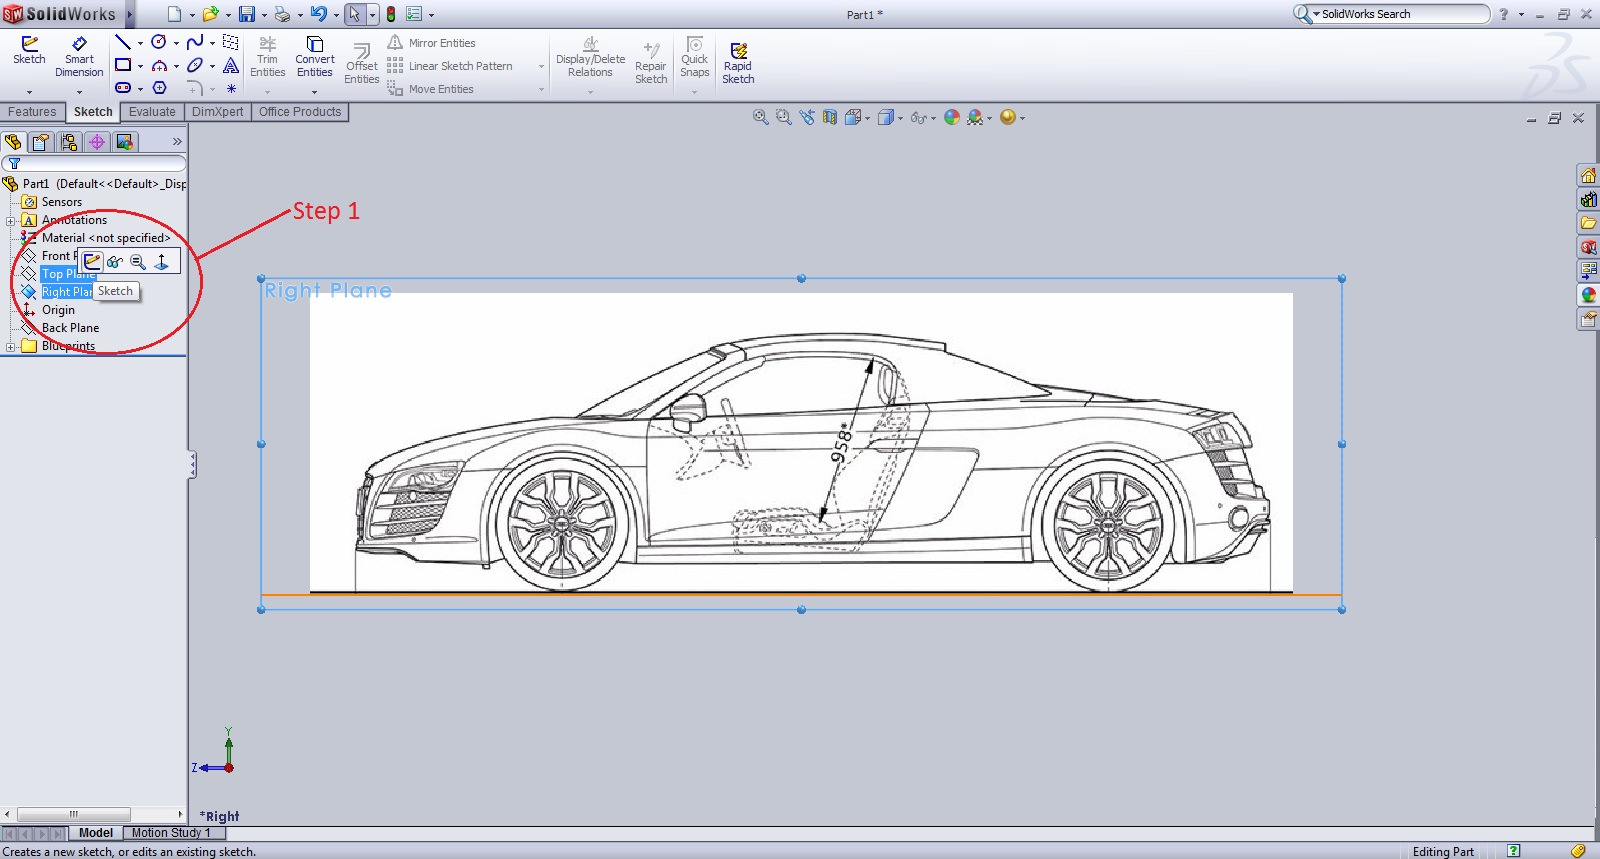This screenshot has height=859, width=1600.
Task: Pick the Line sketch tool
Action: [x=123, y=42]
